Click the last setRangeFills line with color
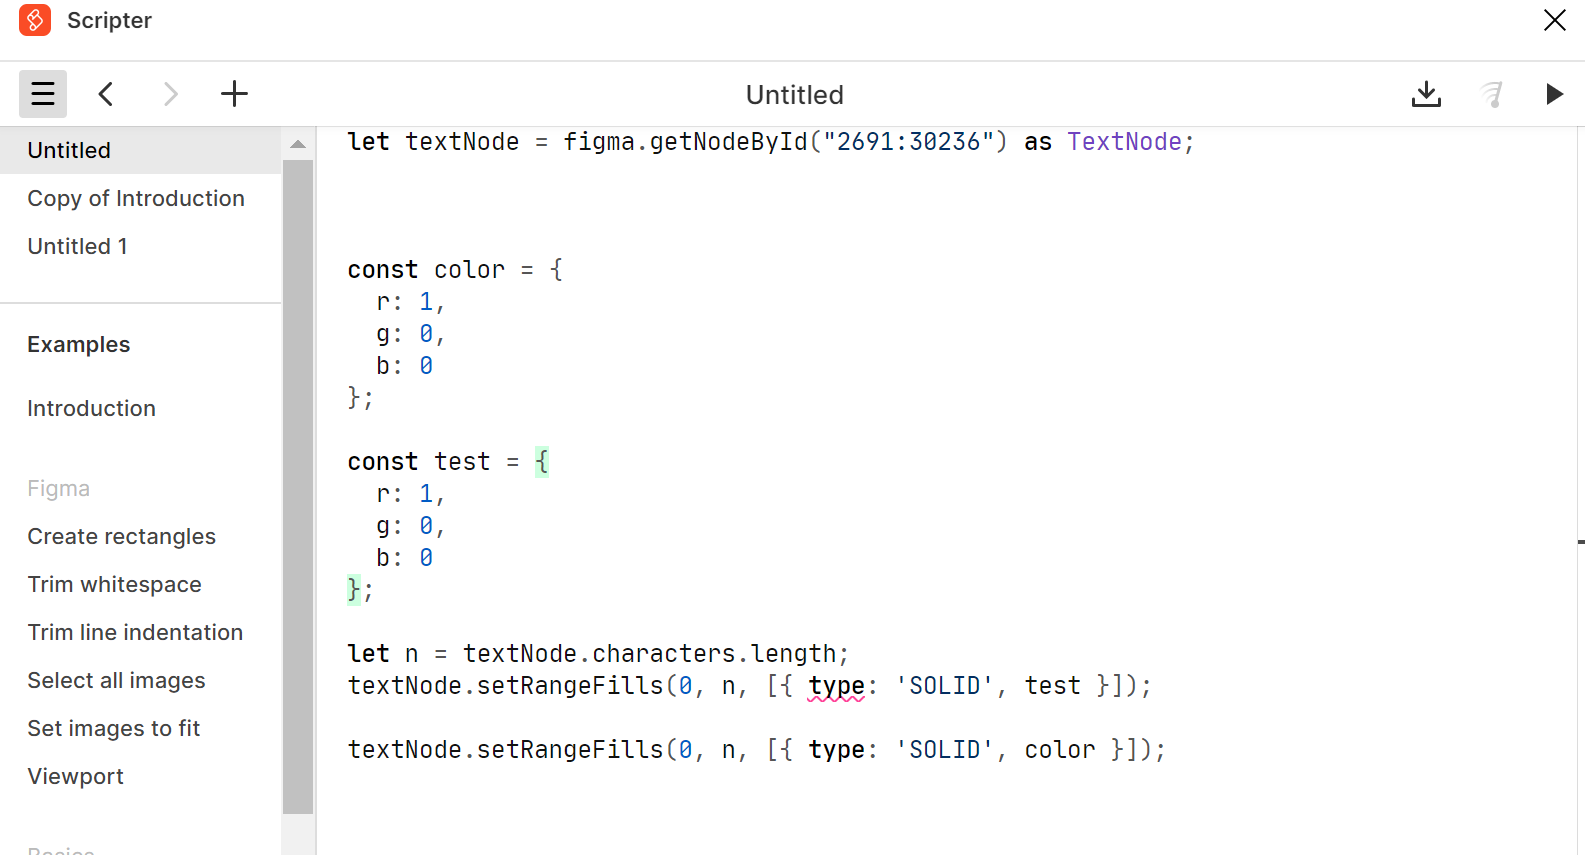 756,750
